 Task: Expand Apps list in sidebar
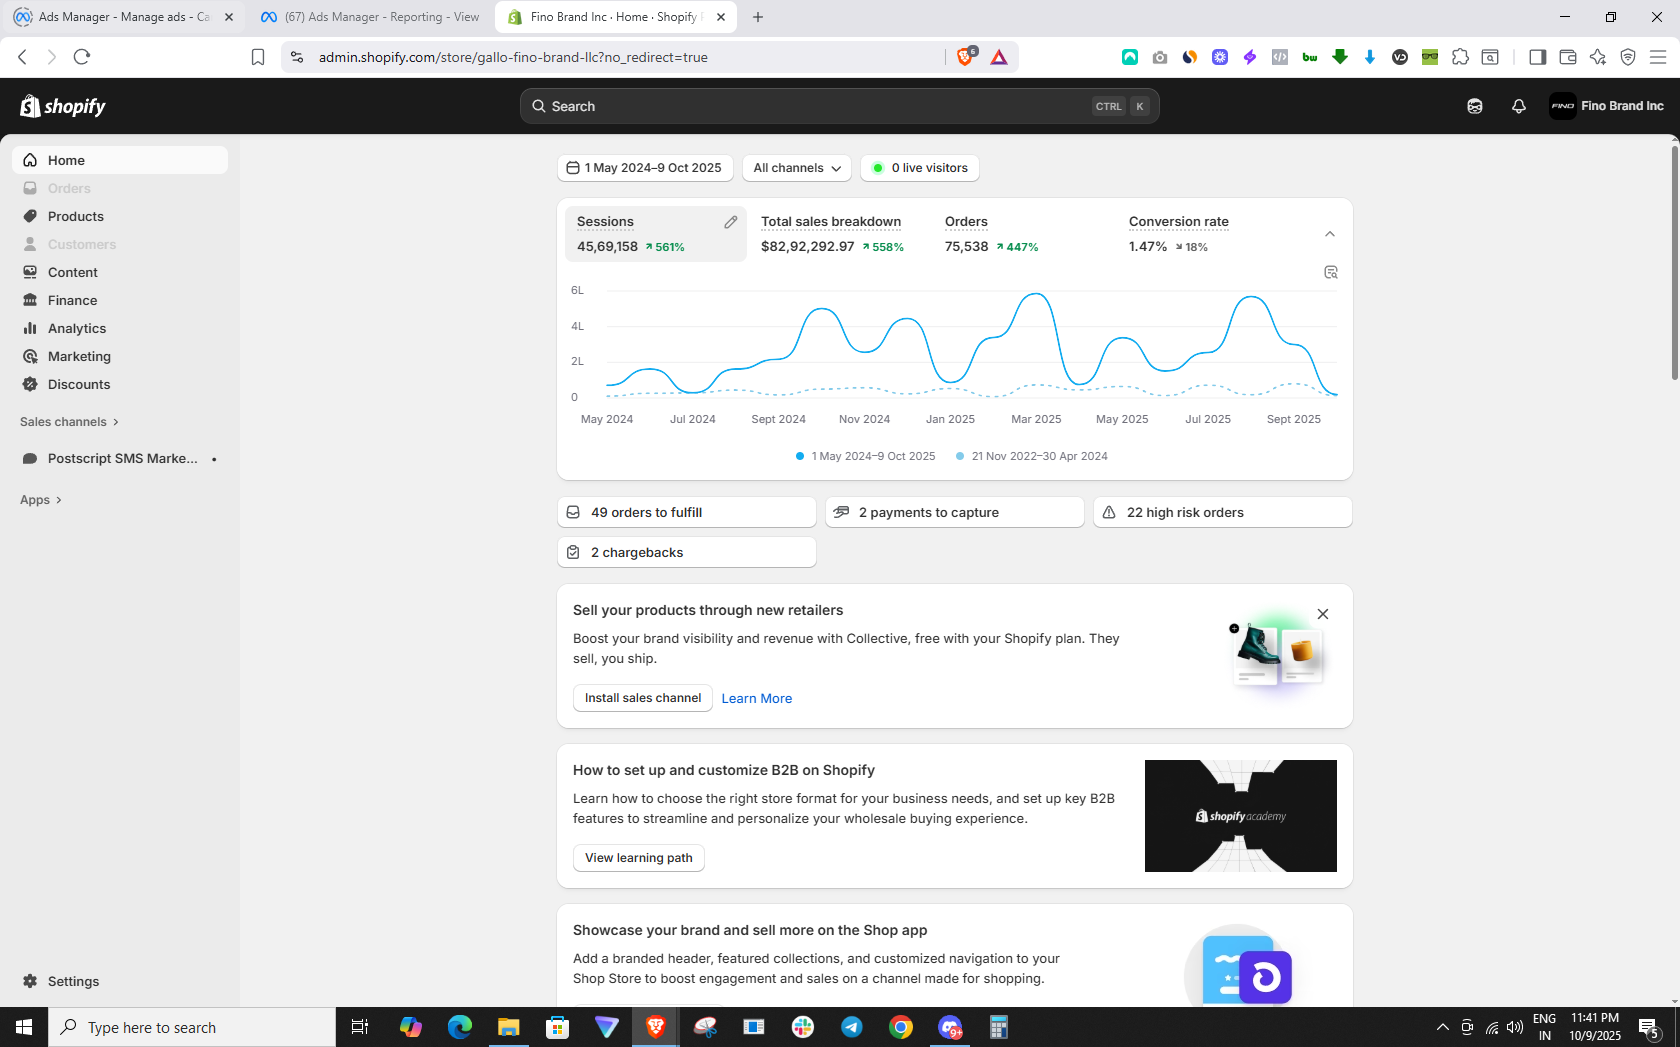pyautogui.click(x=41, y=500)
